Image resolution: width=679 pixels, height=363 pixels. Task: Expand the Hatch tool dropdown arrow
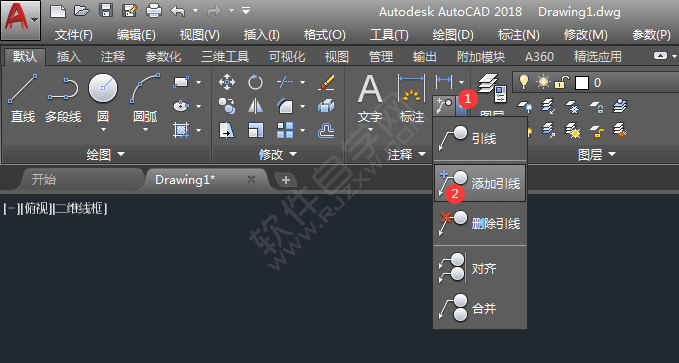coord(198,130)
